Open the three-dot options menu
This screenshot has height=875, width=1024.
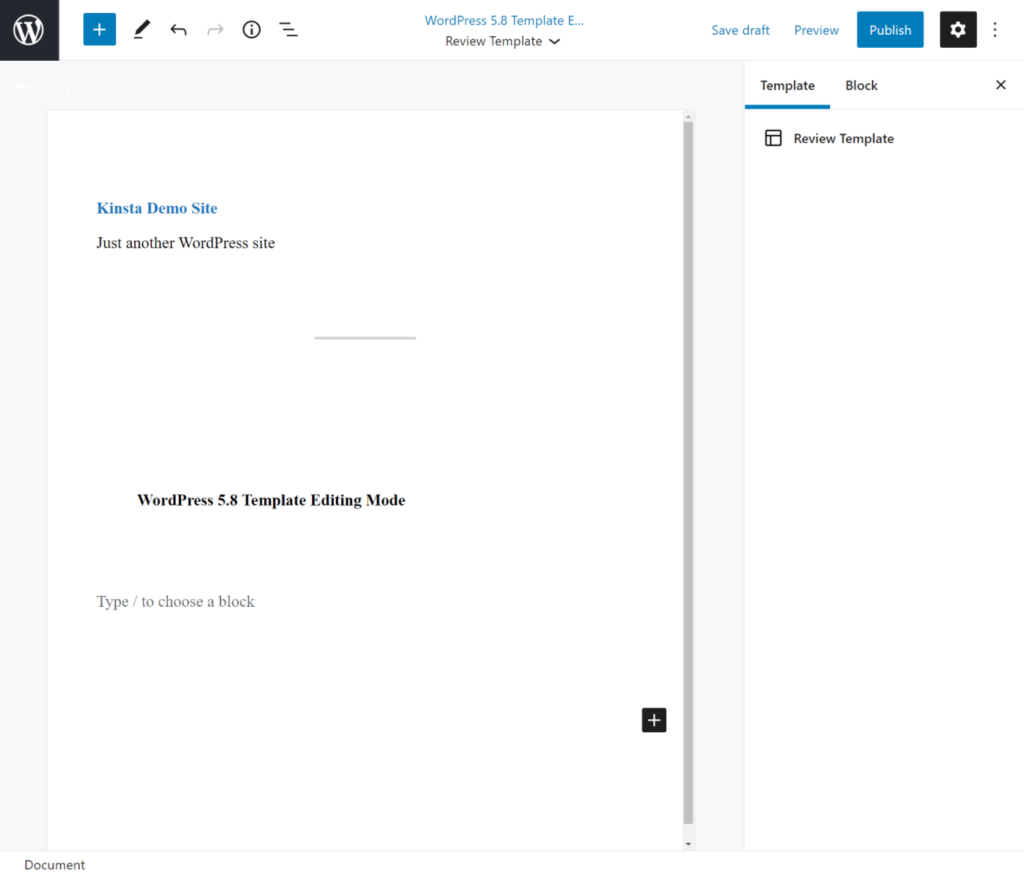click(995, 29)
